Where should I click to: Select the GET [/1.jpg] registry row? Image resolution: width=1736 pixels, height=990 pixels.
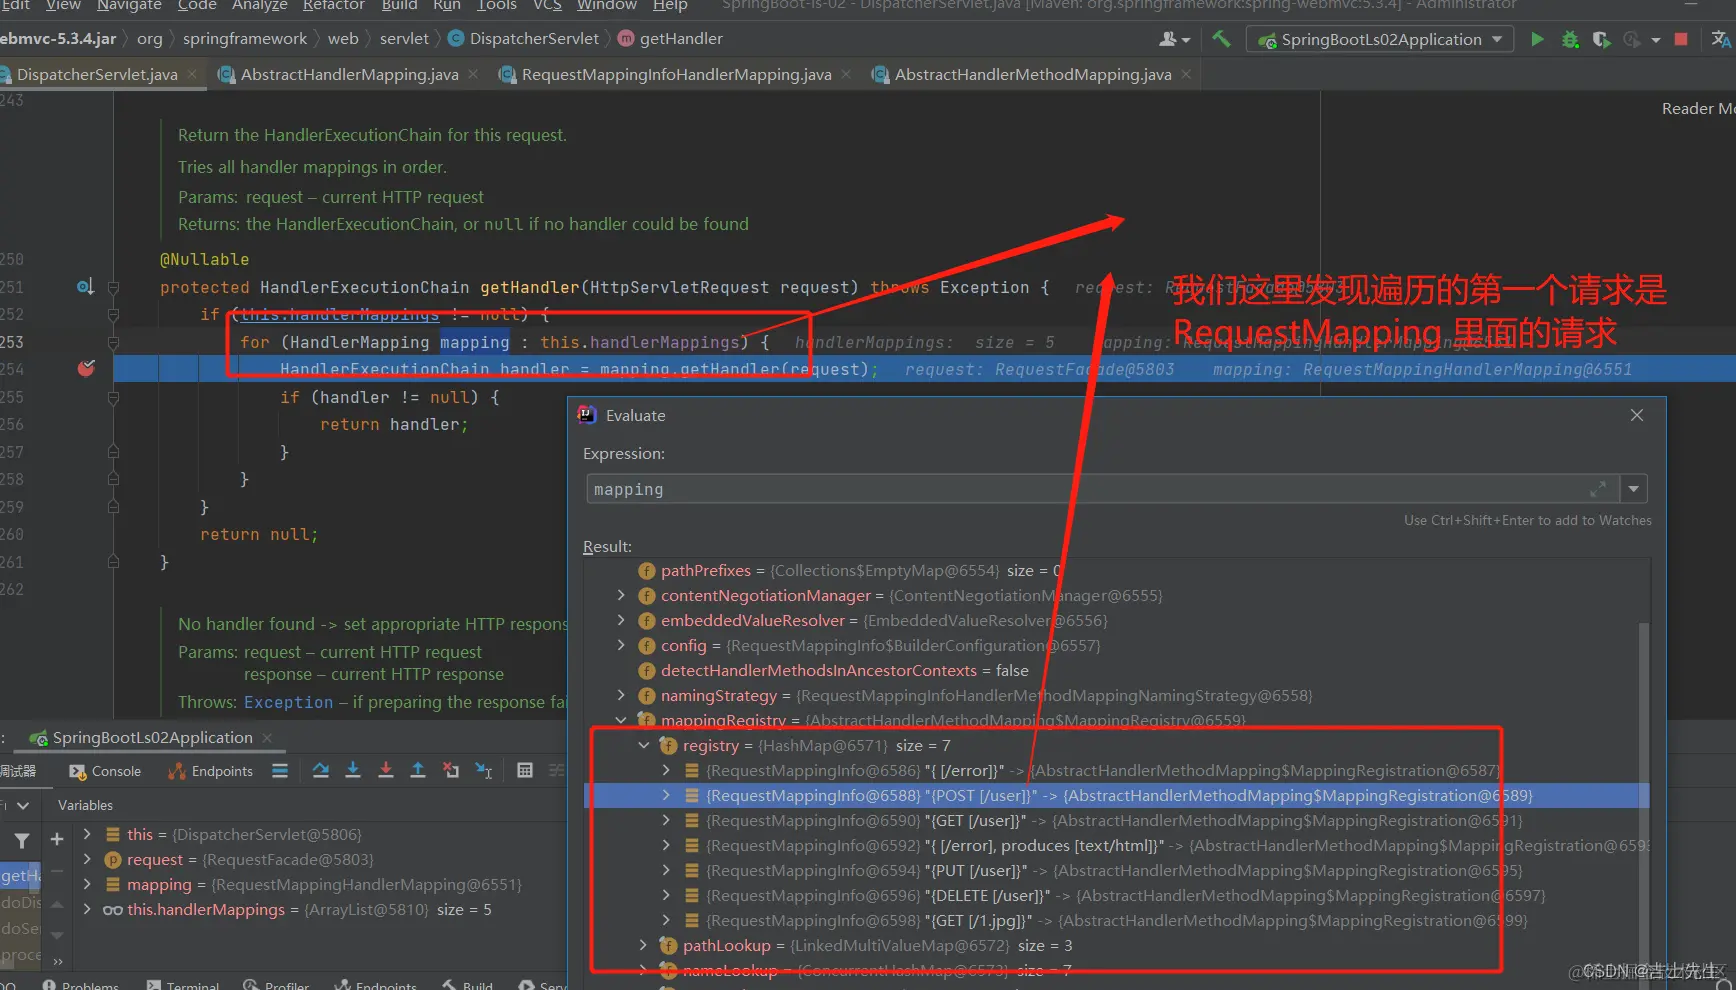1116,920
